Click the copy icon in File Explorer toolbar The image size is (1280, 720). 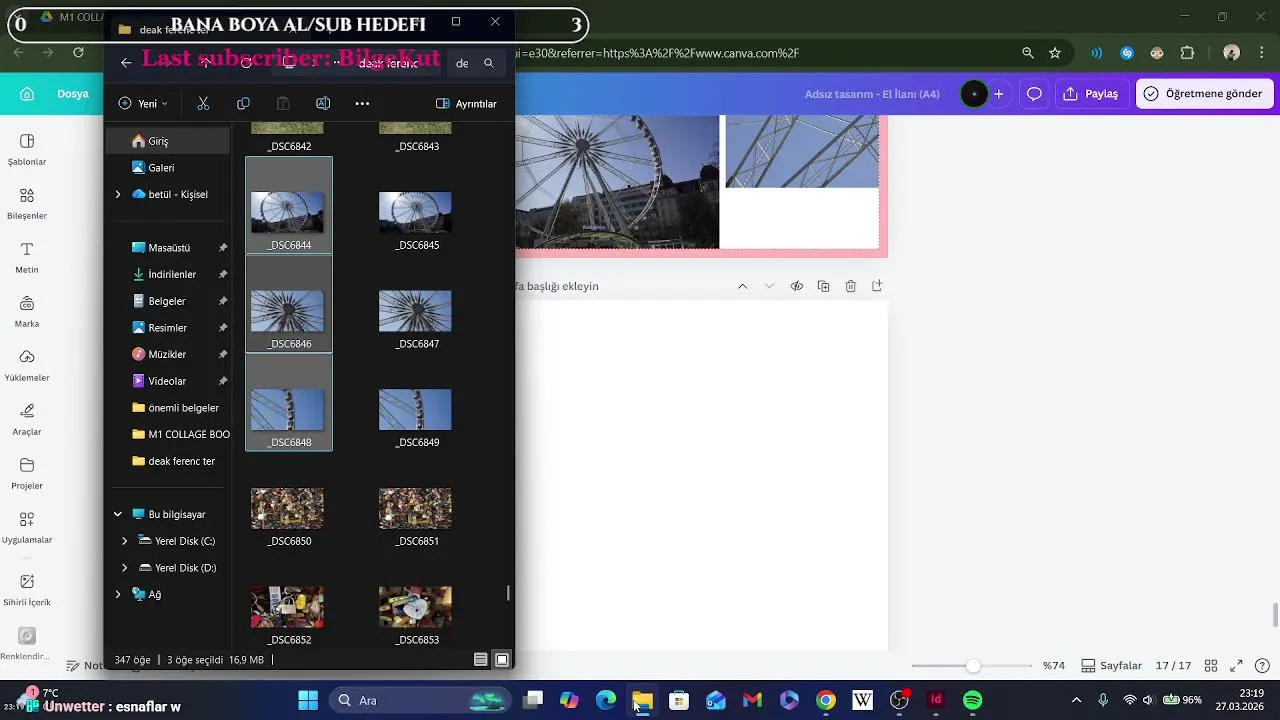pyautogui.click(x=243, y=103)
